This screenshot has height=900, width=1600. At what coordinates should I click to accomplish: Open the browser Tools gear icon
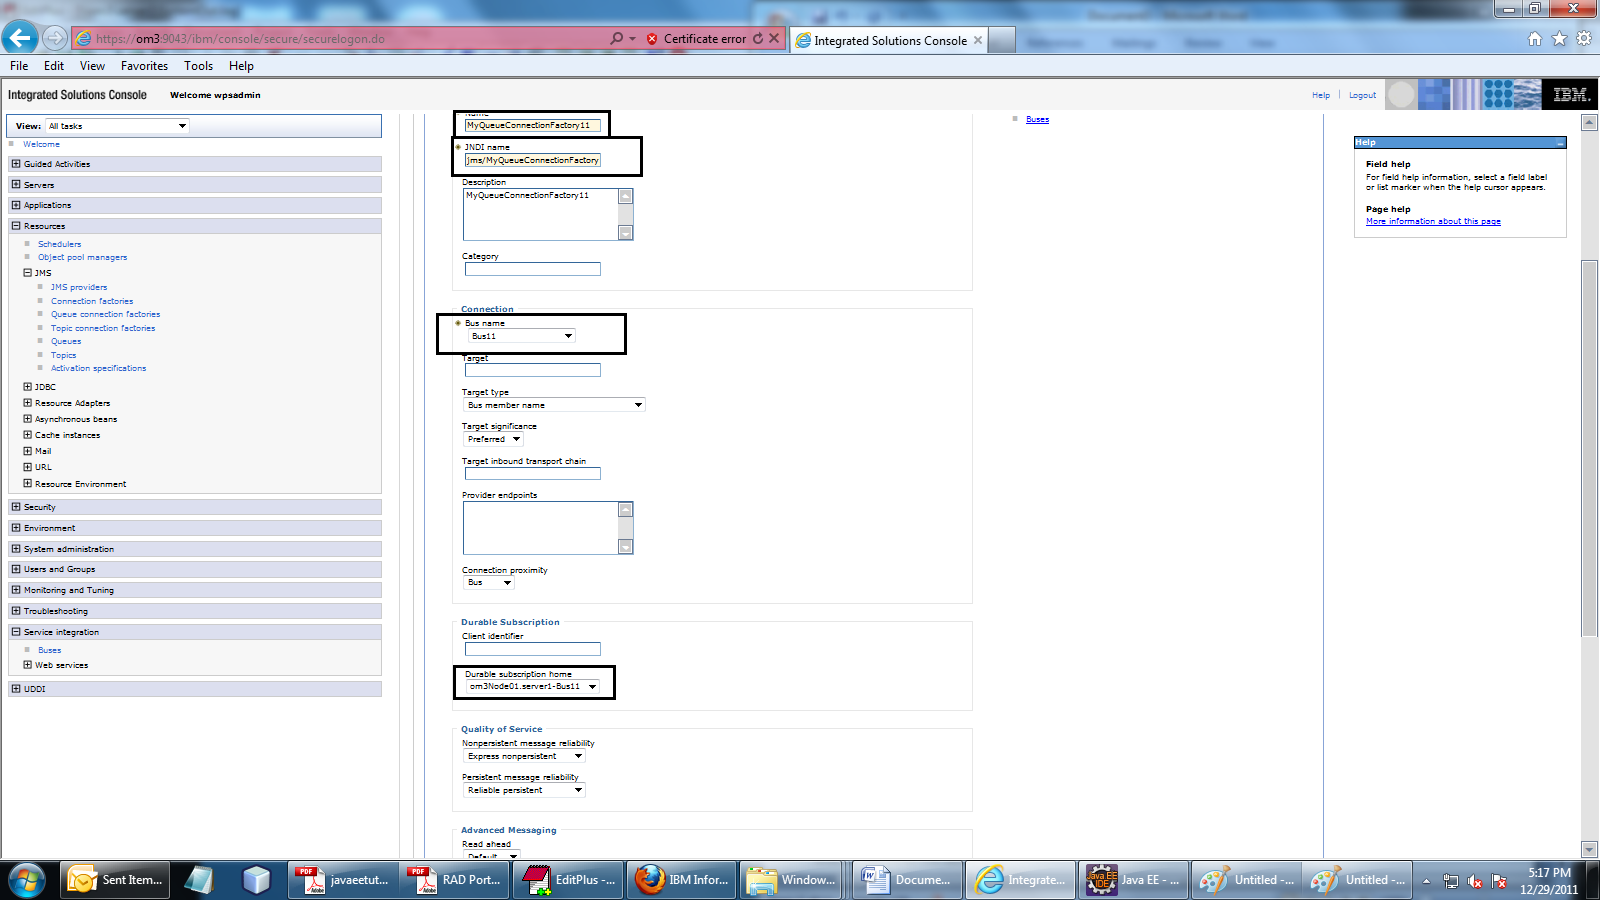click(x=1584, y=39)
